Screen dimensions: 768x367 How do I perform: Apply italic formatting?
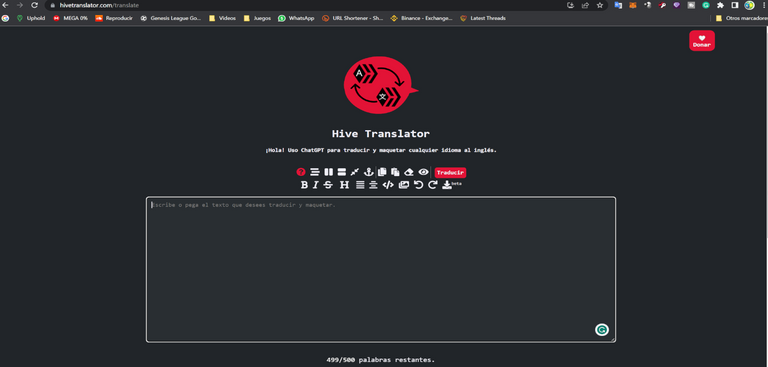(316, 185)
